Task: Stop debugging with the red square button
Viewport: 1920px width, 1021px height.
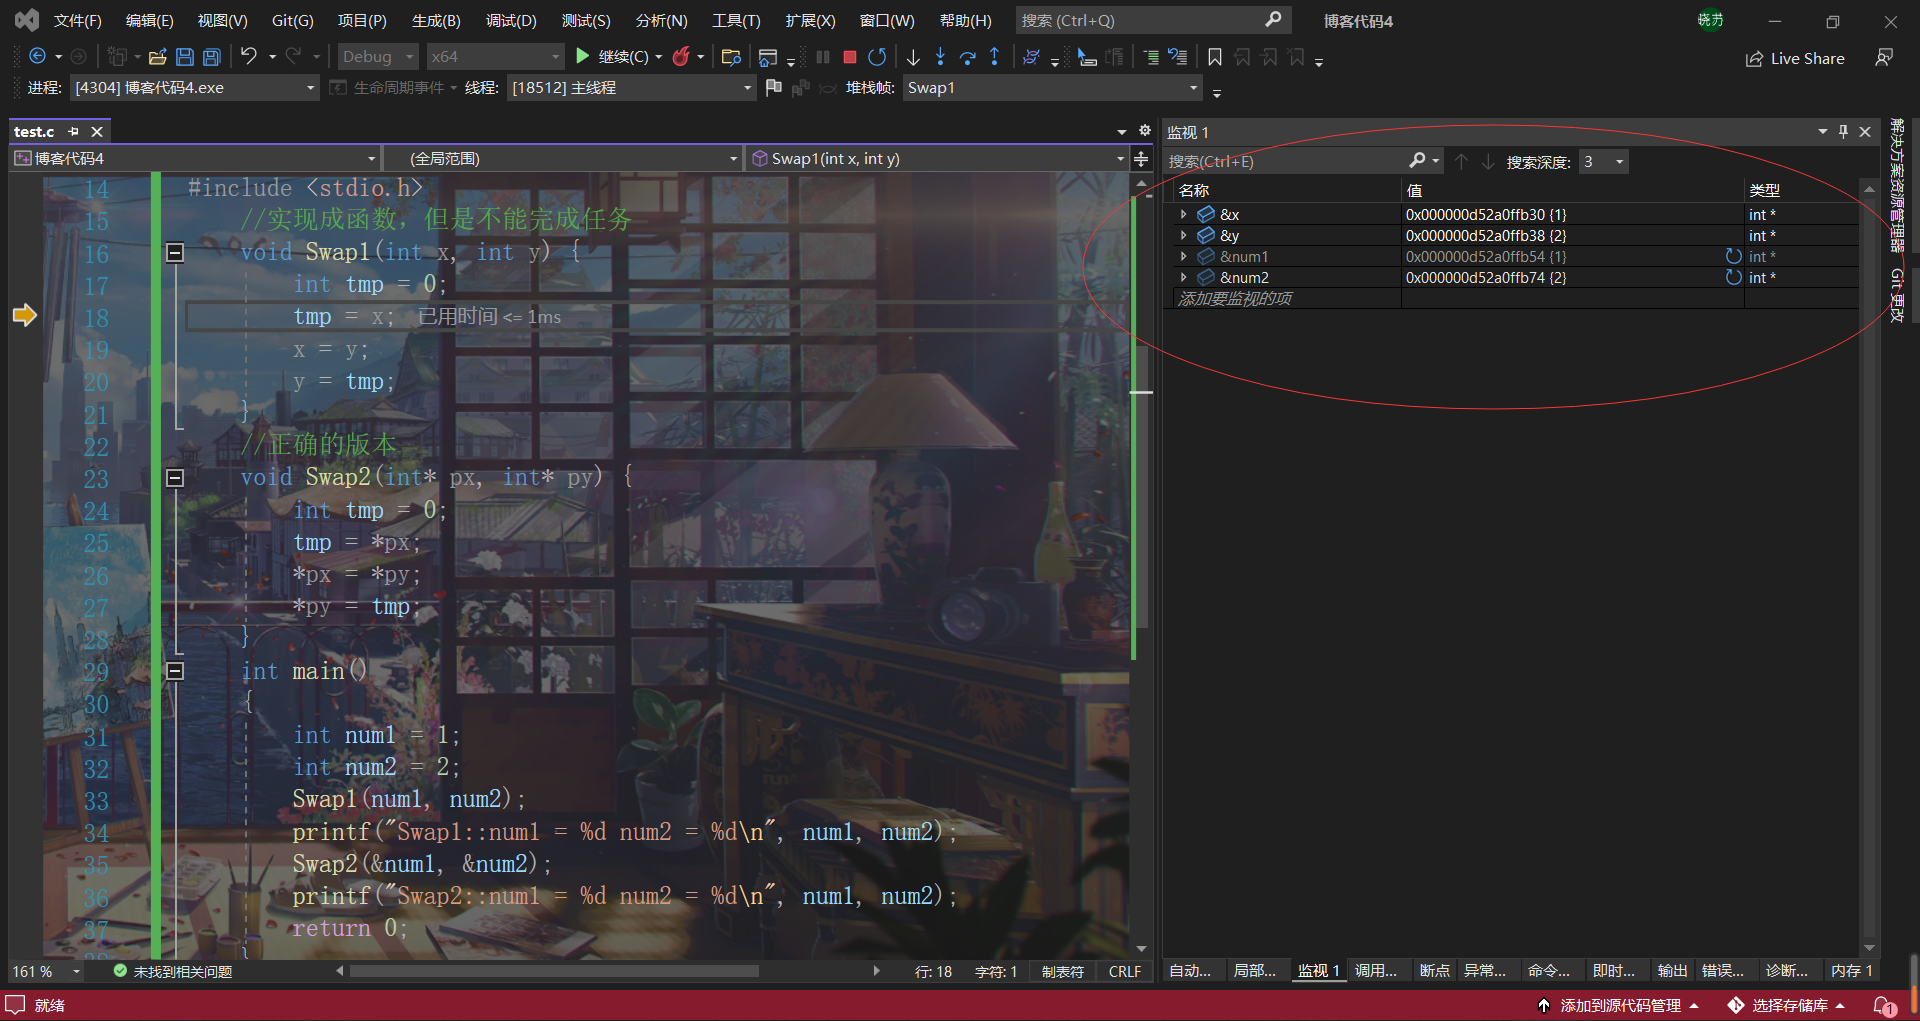Action: [x=850, y=57]
